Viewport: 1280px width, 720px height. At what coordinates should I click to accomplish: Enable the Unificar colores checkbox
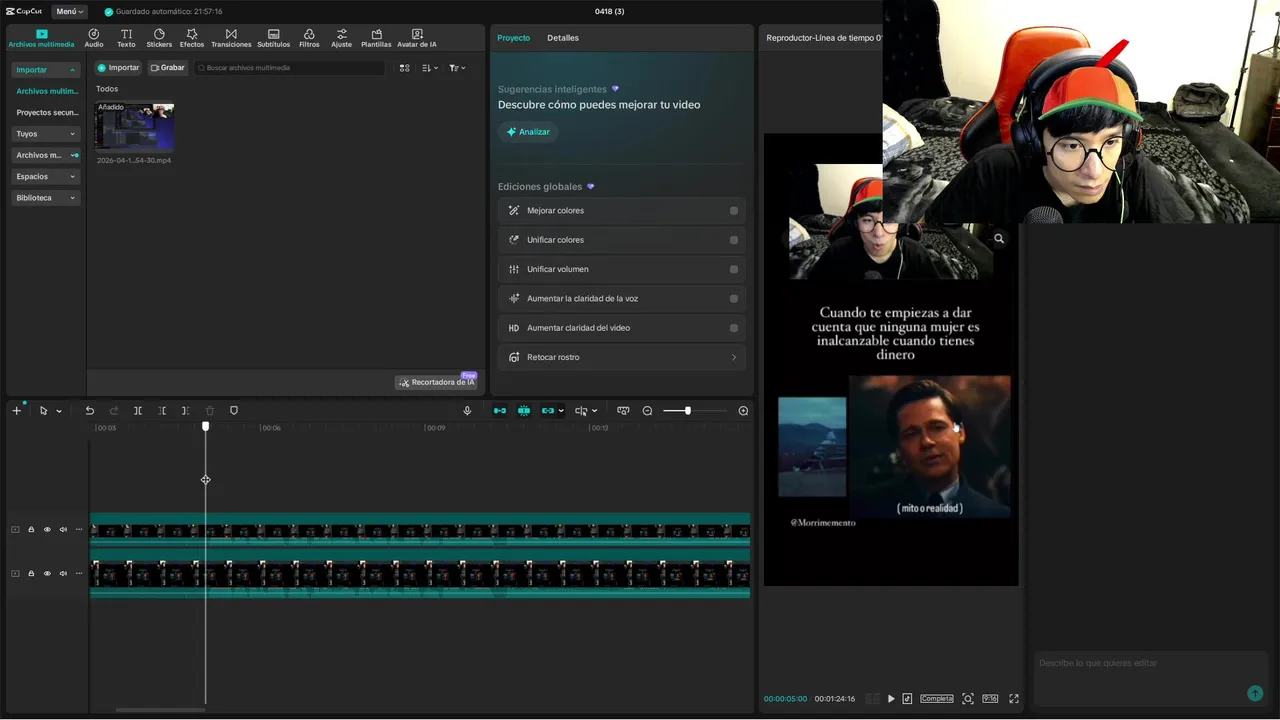point(734,240)
